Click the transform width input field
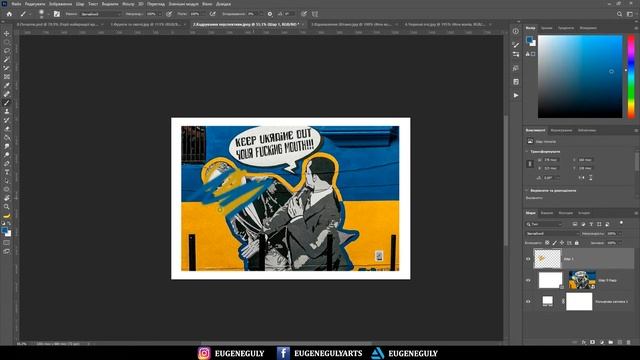This screenshot has width=640, height=360. [551, 160]
